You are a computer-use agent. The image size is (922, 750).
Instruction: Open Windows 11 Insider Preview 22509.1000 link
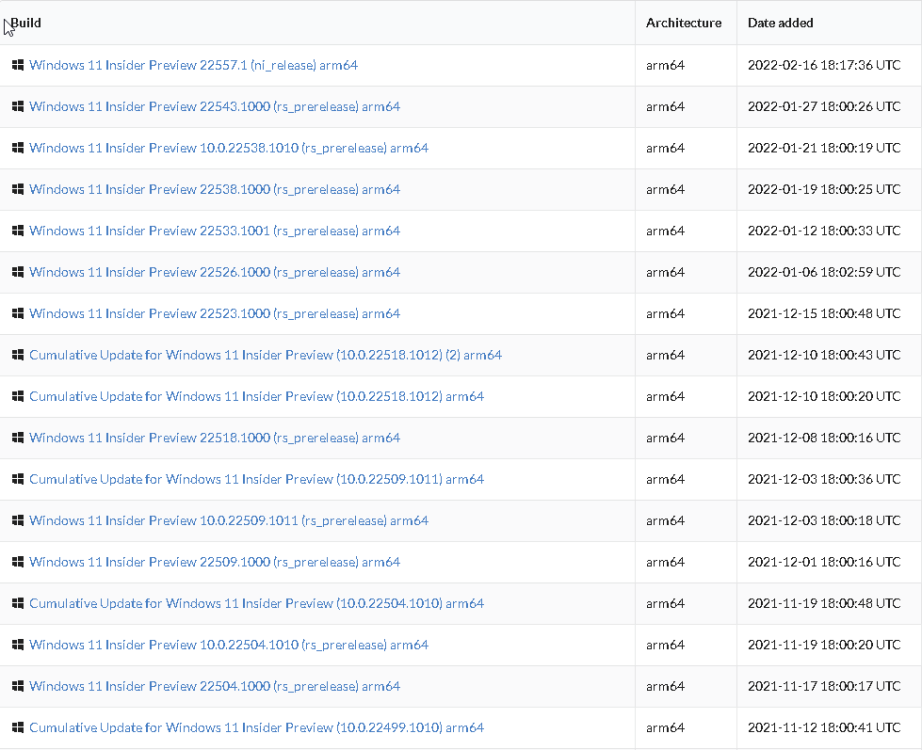pyautogui.click(x=215, y=562)
